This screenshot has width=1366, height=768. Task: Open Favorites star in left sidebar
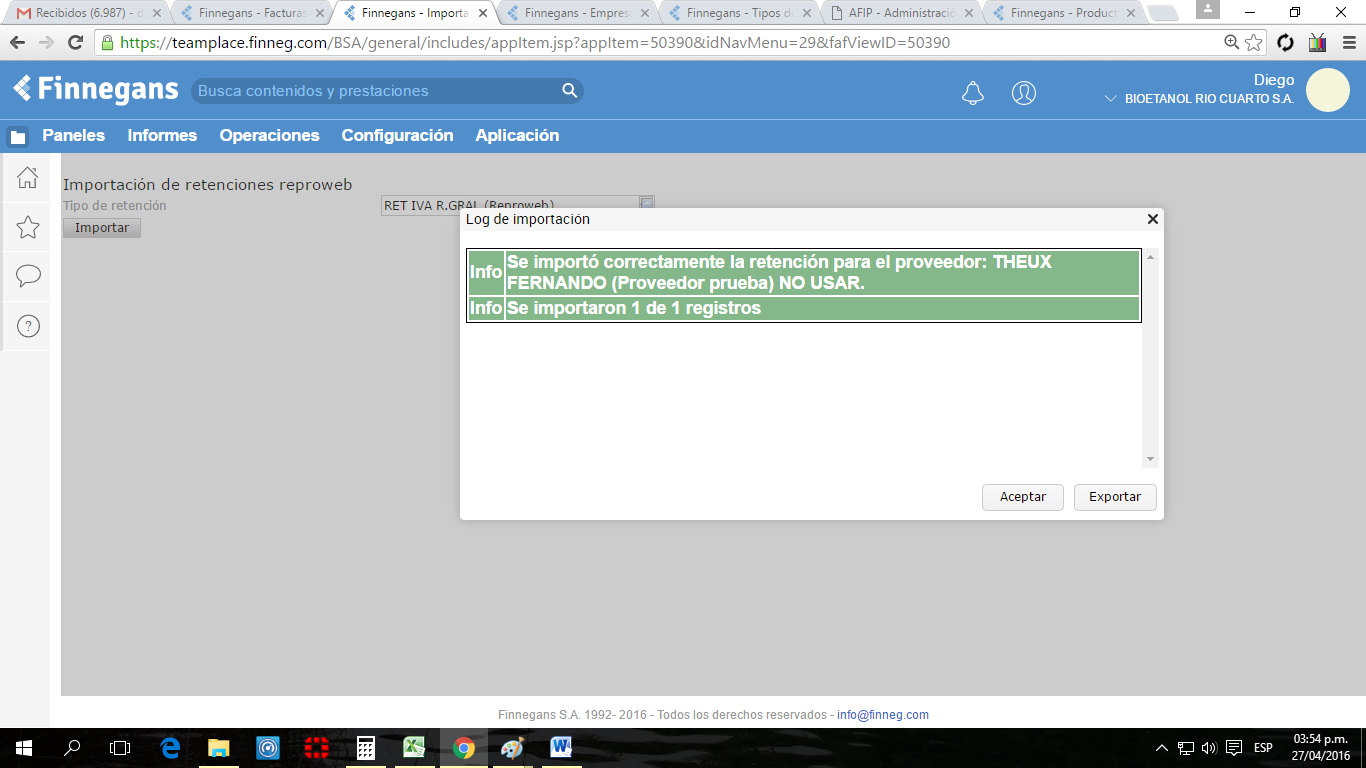[x=28, y=227]
